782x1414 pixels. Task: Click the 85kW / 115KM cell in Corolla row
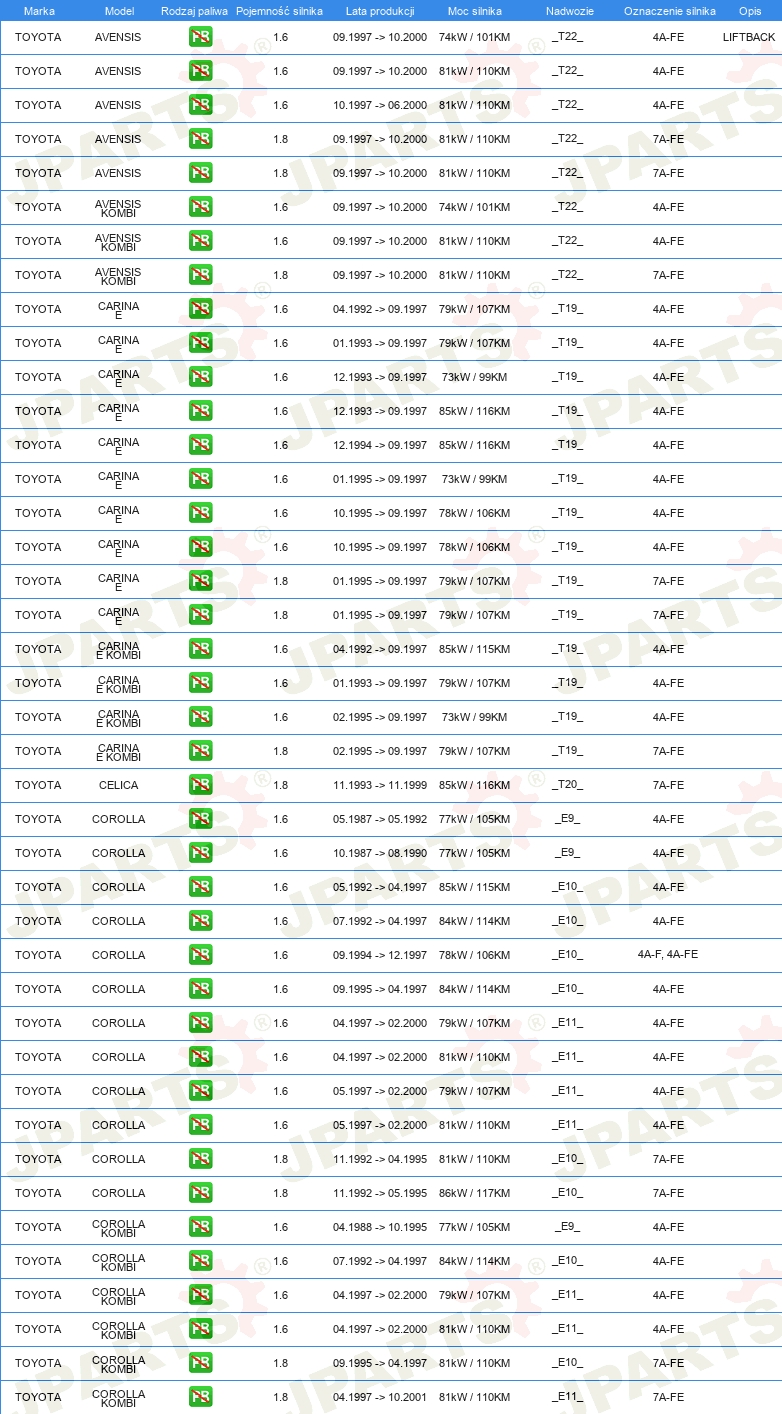pyautogui.click(x=474, y=887)
